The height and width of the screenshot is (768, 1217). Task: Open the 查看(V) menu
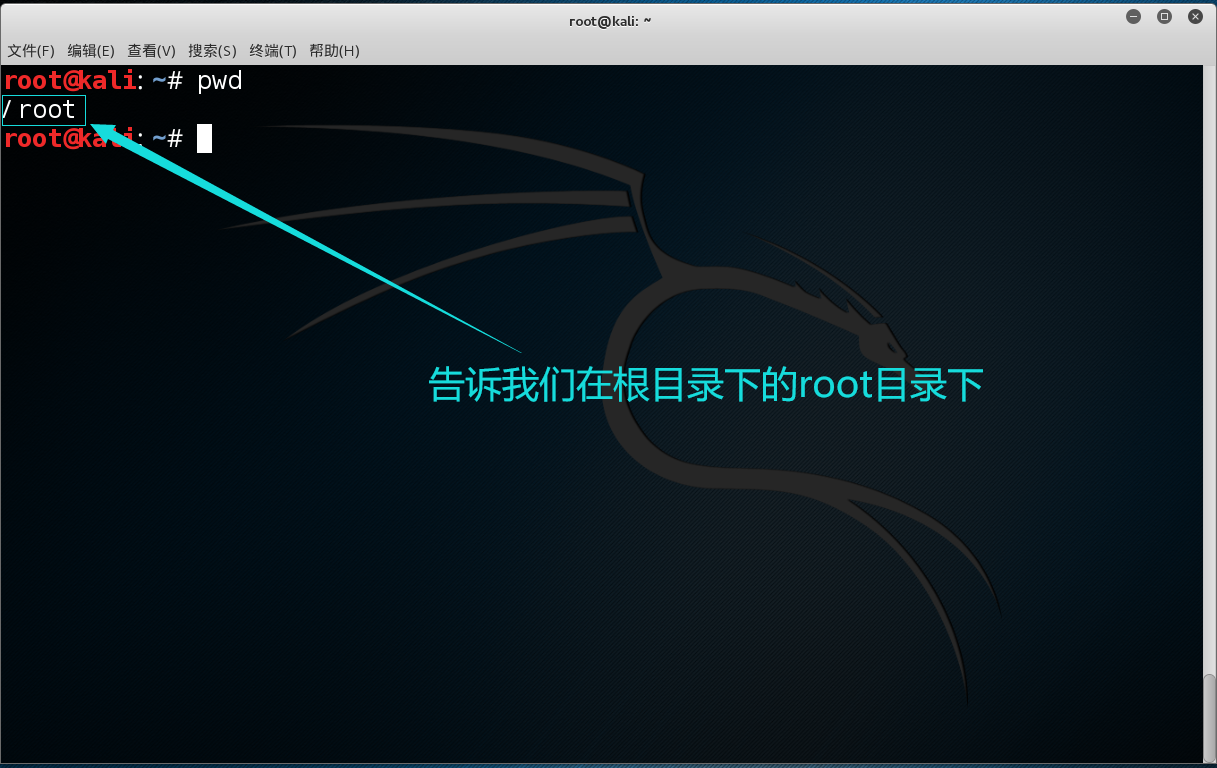(x=151, y=51)
